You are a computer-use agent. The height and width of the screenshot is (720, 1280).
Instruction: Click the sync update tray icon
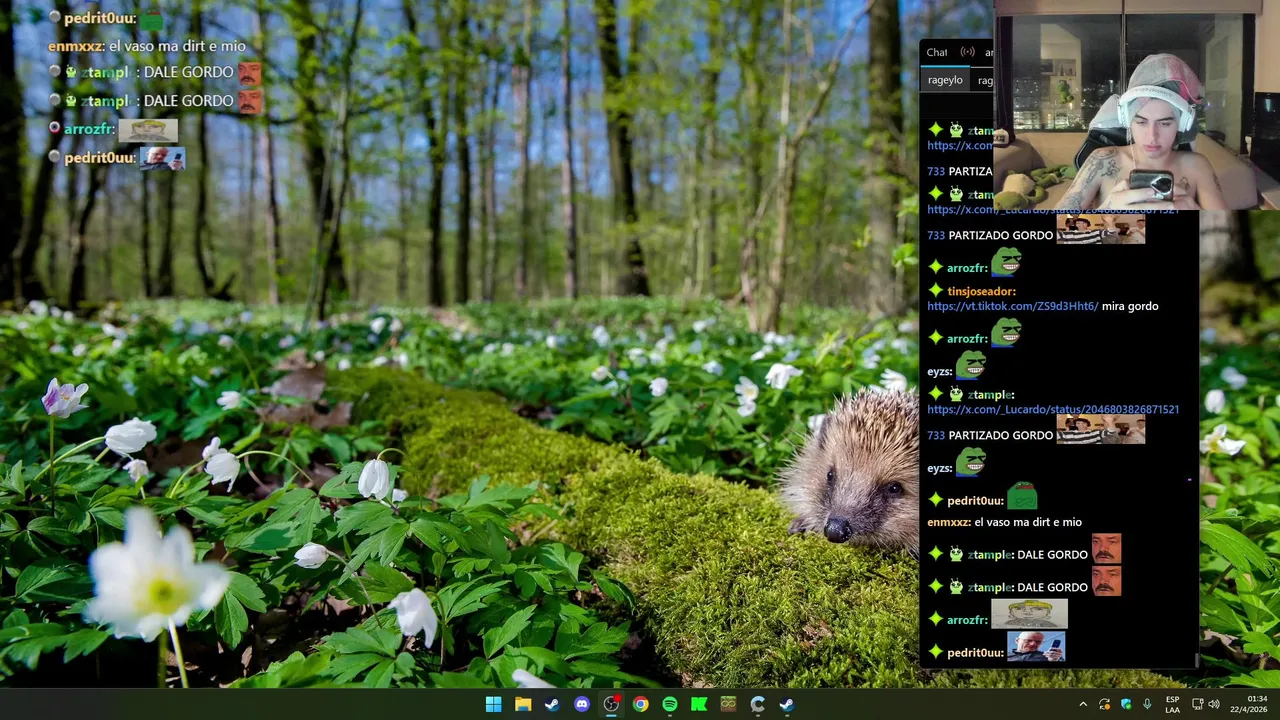point(1104,704)
